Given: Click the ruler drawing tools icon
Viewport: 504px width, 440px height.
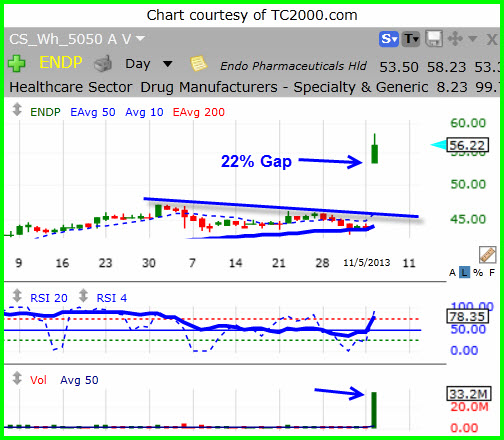Looking at the screenshot, I should click(x=487, y=255).
